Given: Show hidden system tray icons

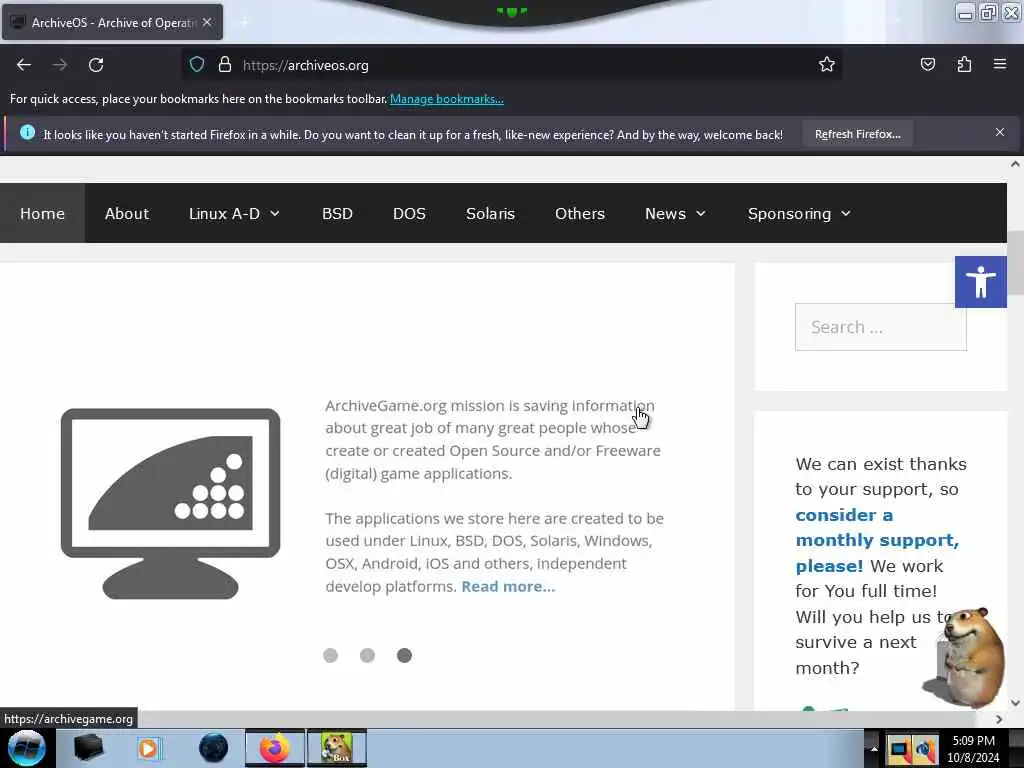Looking at the screenshot, I should (874, 748).
